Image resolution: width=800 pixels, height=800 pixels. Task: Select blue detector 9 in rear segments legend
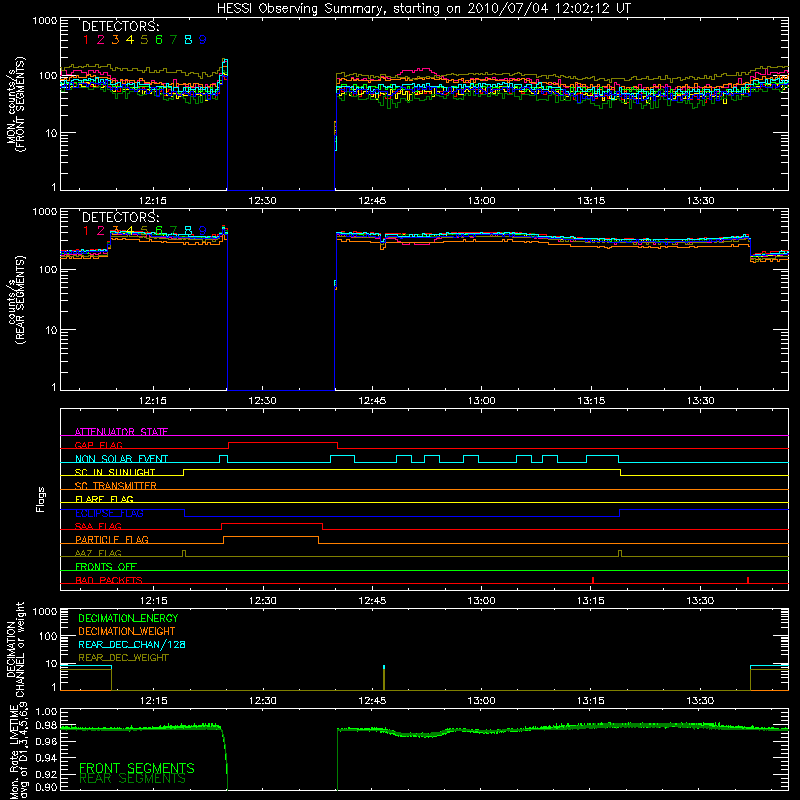tap(203, 231)
